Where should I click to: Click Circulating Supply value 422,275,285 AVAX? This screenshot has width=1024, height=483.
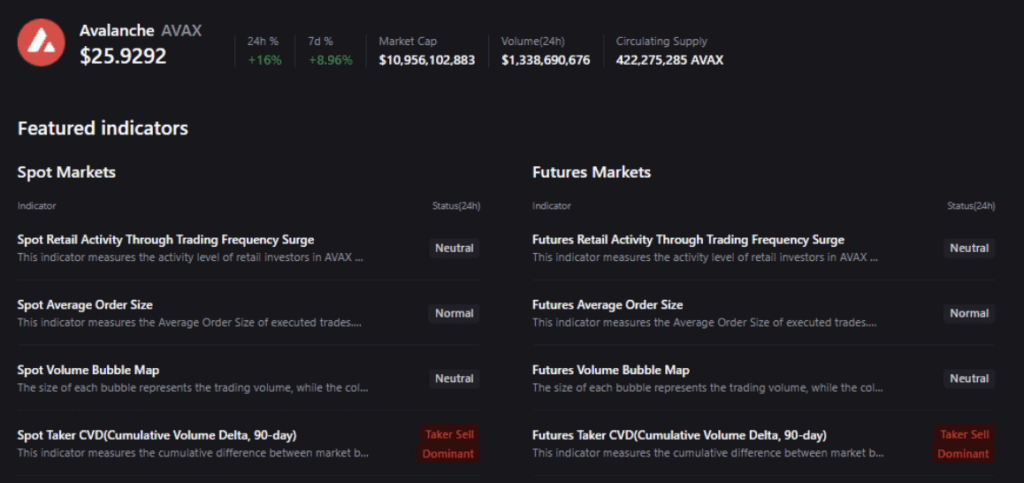(670, 60)
